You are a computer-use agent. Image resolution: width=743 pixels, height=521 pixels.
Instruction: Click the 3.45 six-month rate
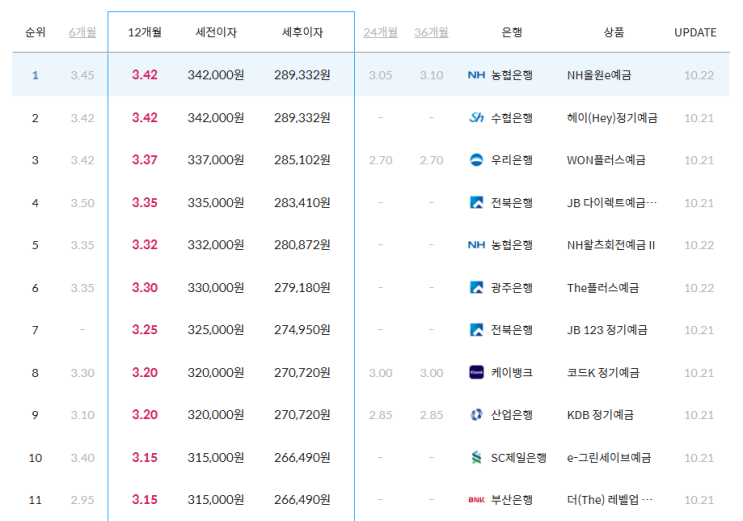click(82, 75)
